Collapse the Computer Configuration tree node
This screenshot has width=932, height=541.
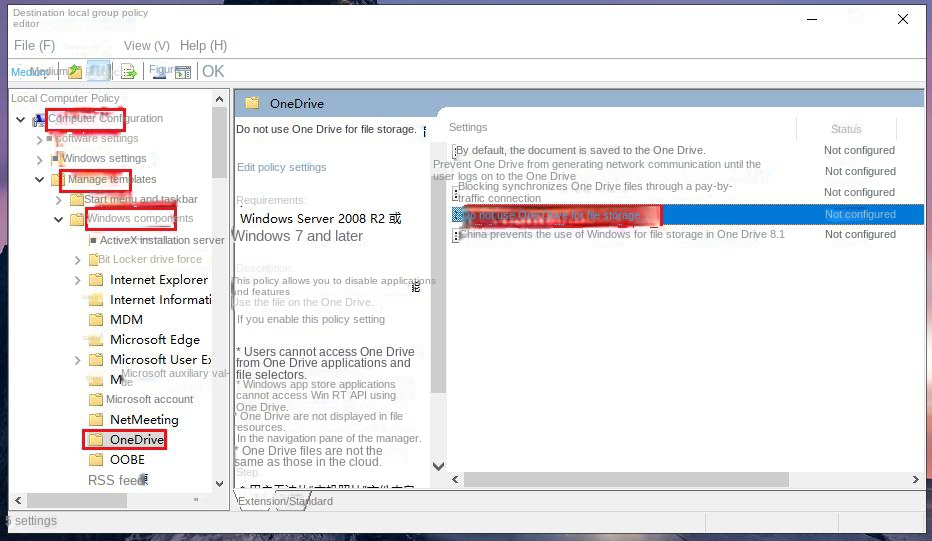click(21, 119)
